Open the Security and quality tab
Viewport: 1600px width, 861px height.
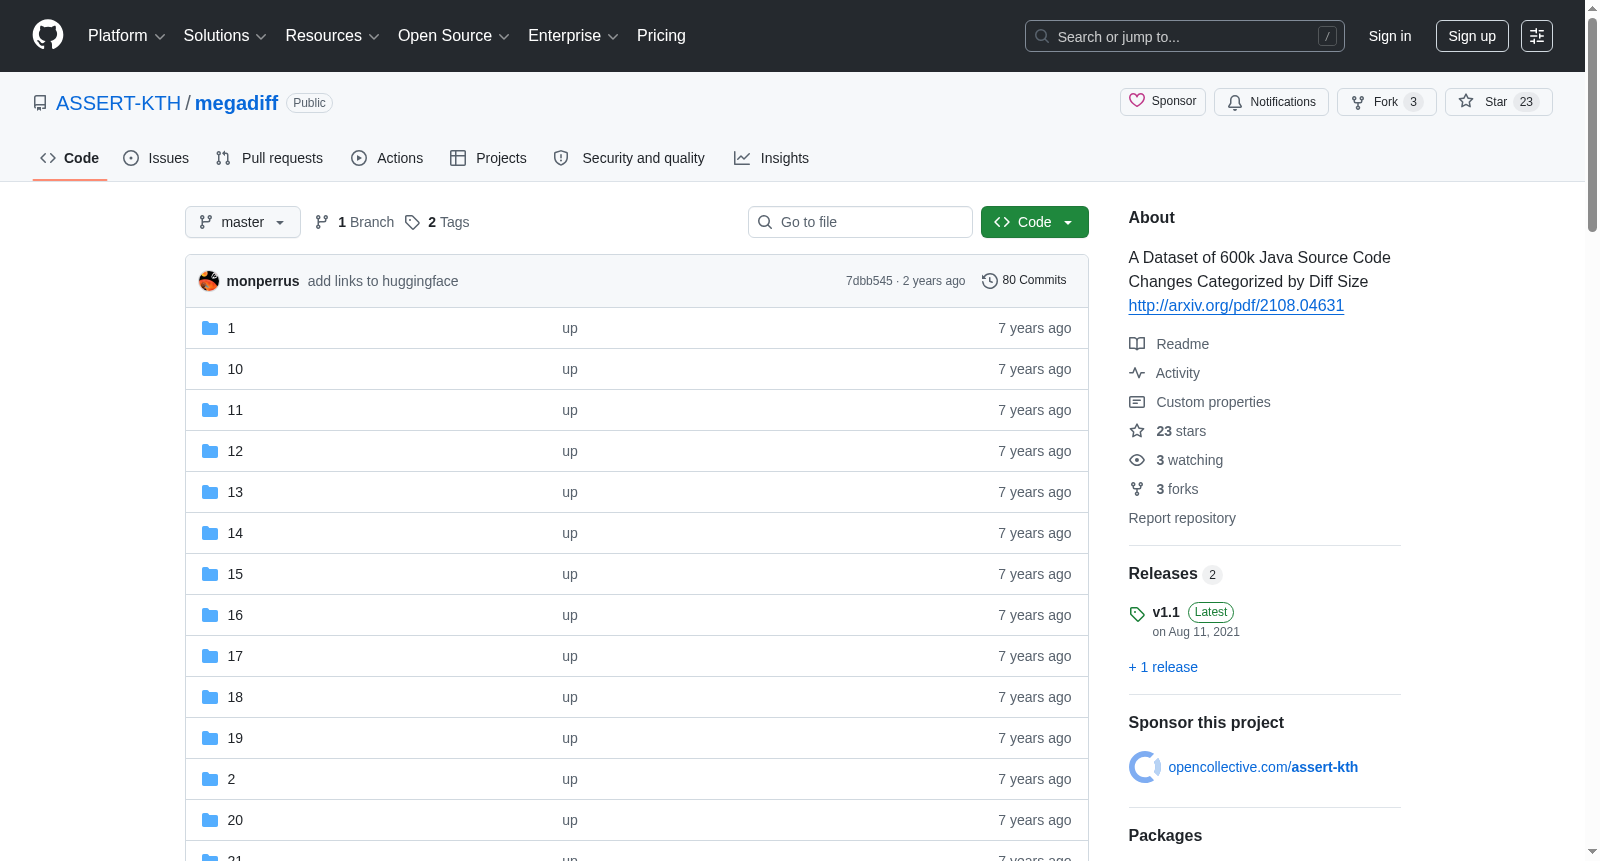point(629,158)
